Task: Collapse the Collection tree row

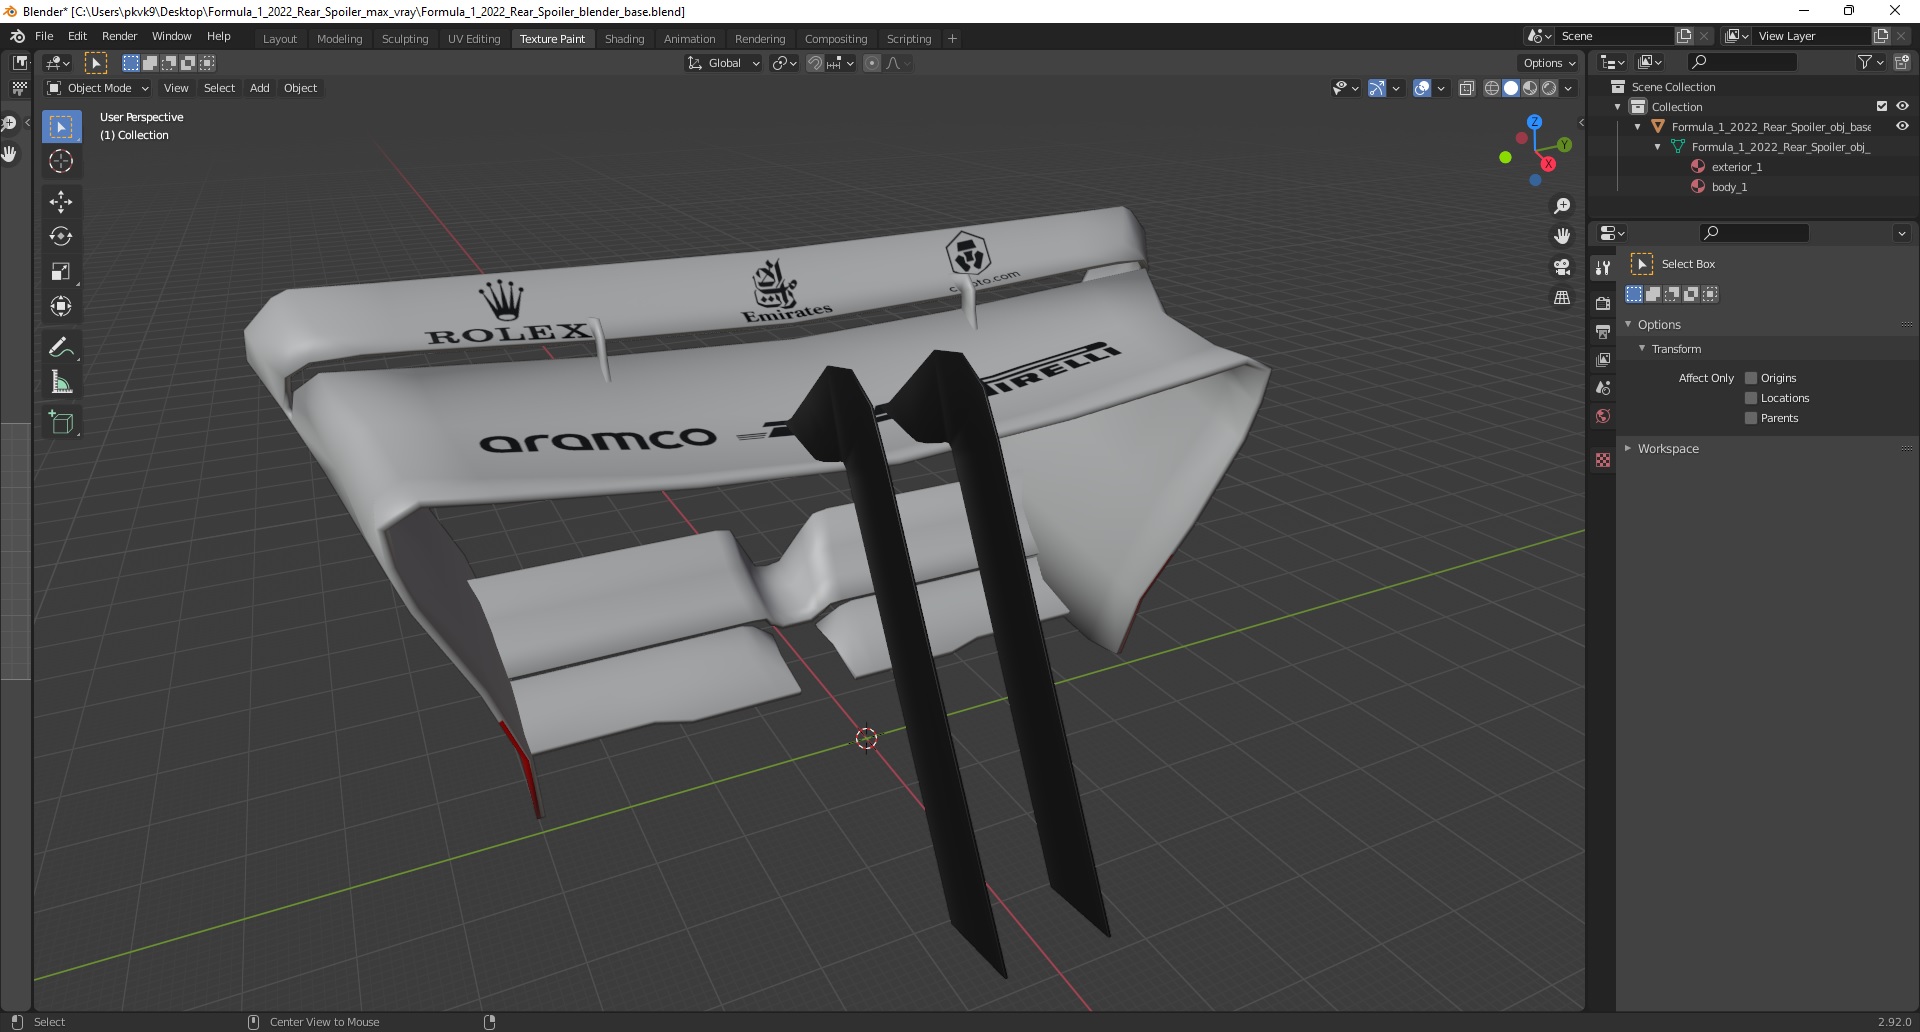Action: (1618, 107)
